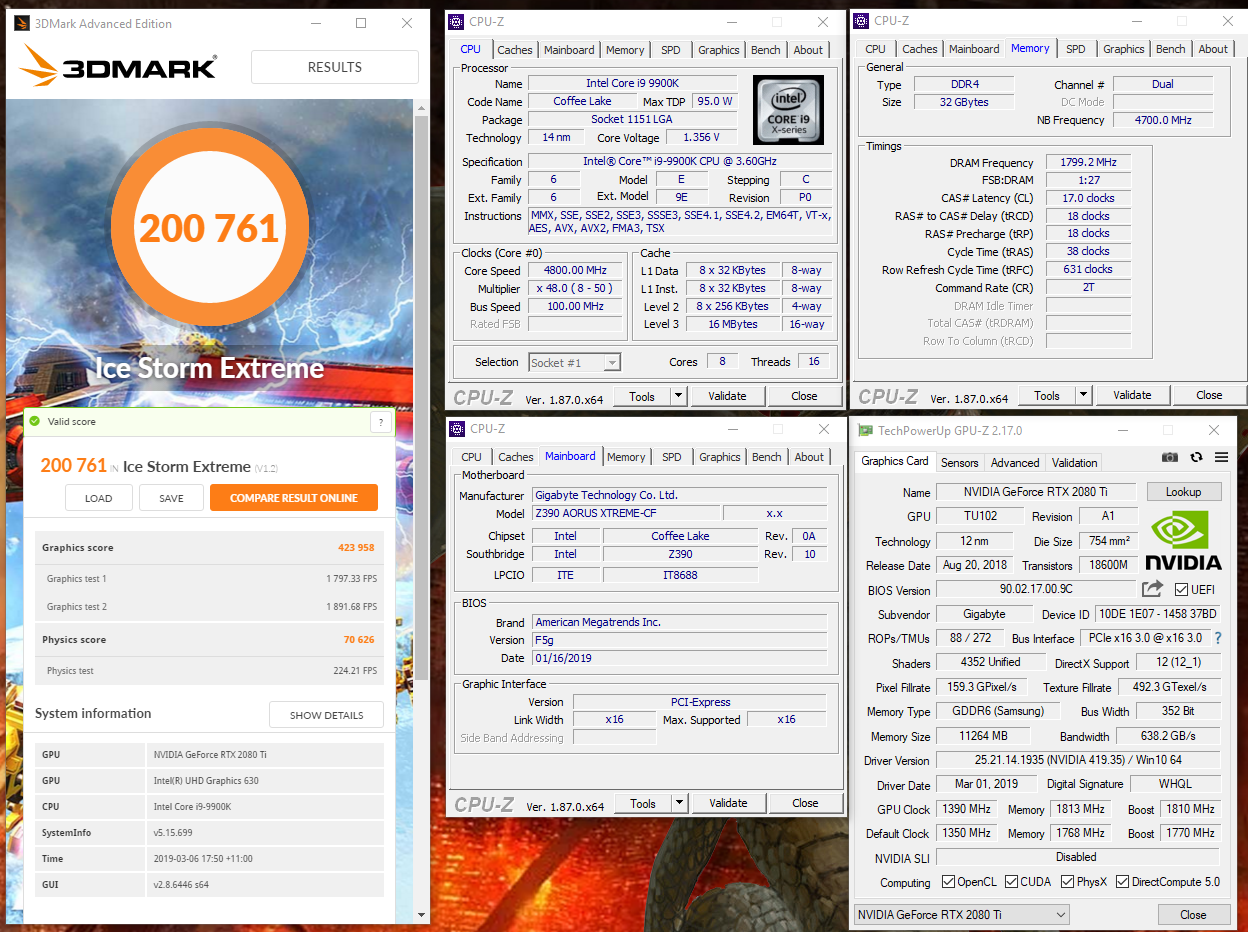Screen dimensions: 1248x932
Task: Click the LOAD button in 3DMark
Action: pos(99,498)
